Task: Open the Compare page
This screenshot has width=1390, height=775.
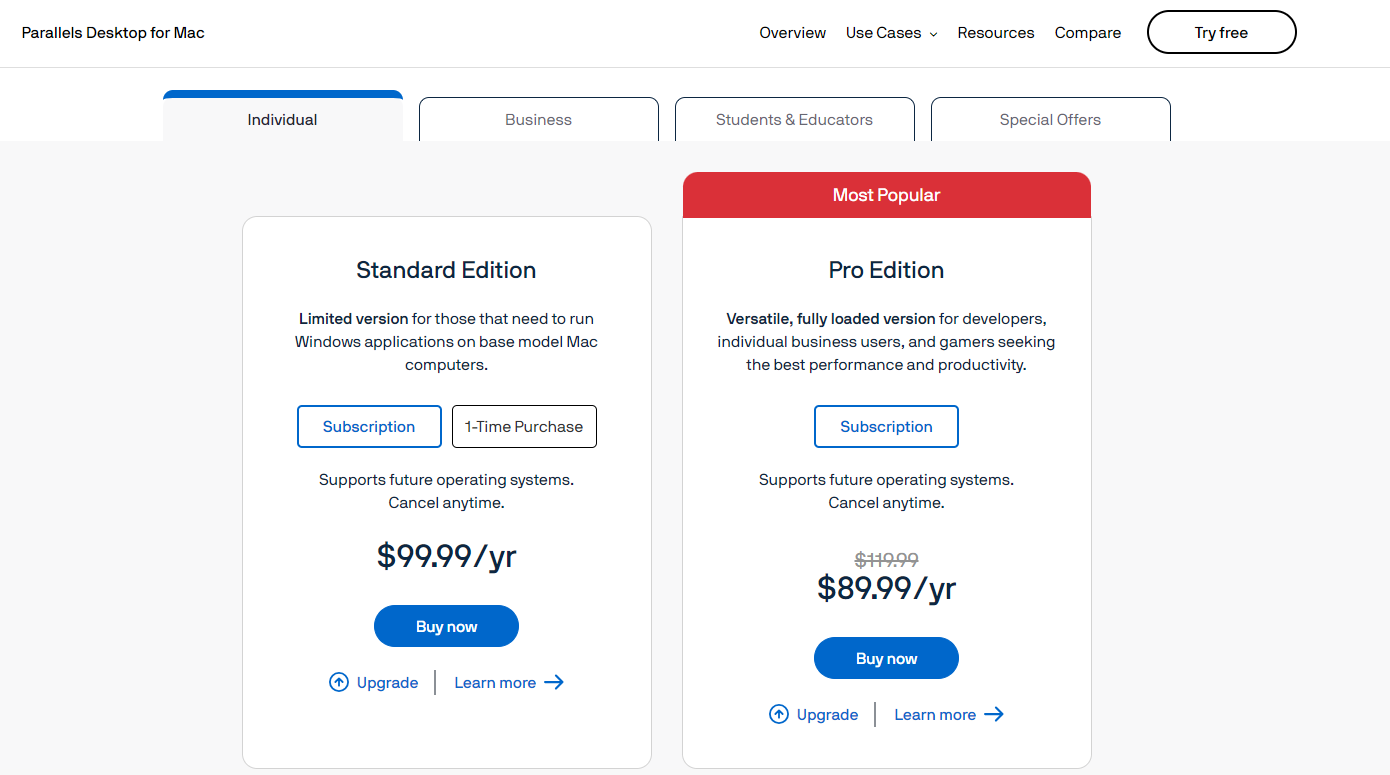Action: (1087, 32)
